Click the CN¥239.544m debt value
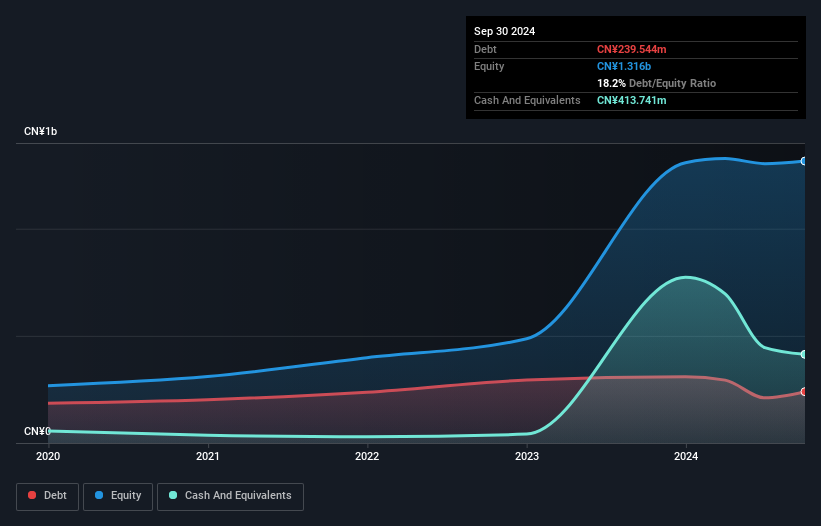The height and width of the screenshot is (526, 821). [x=631, y=49]
